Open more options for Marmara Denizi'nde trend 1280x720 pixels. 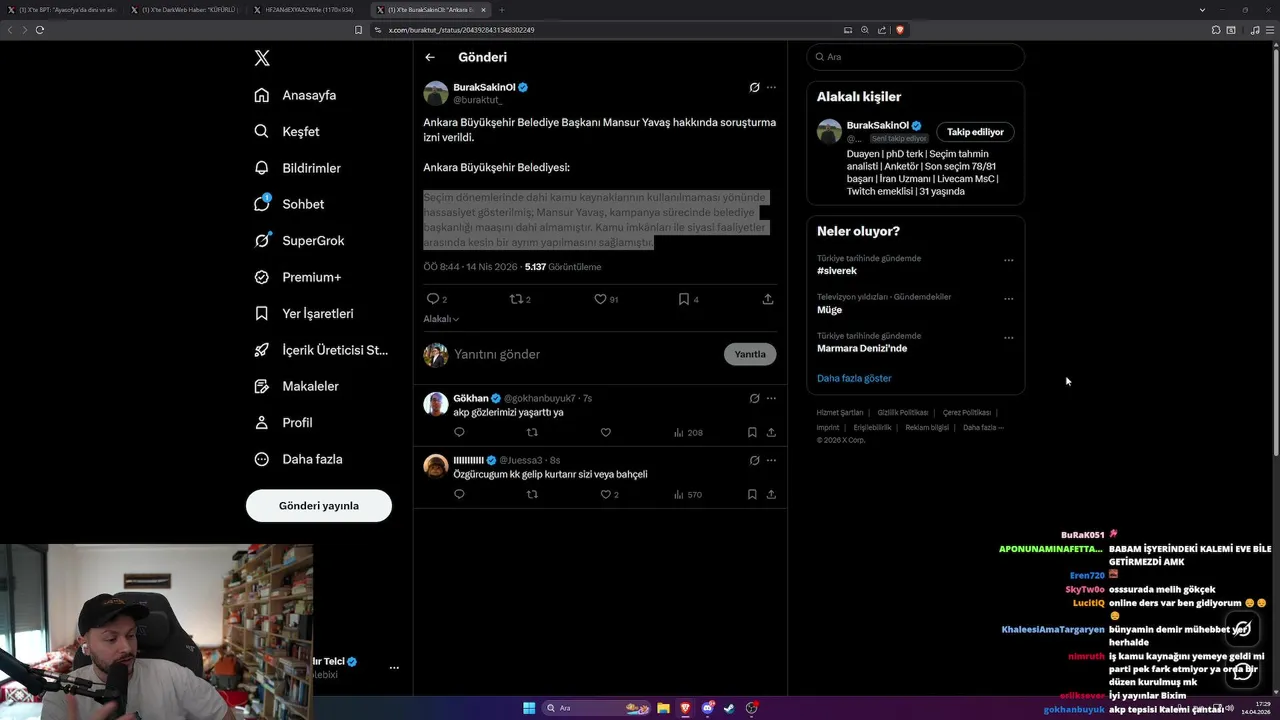click(x=1008, y=337)
